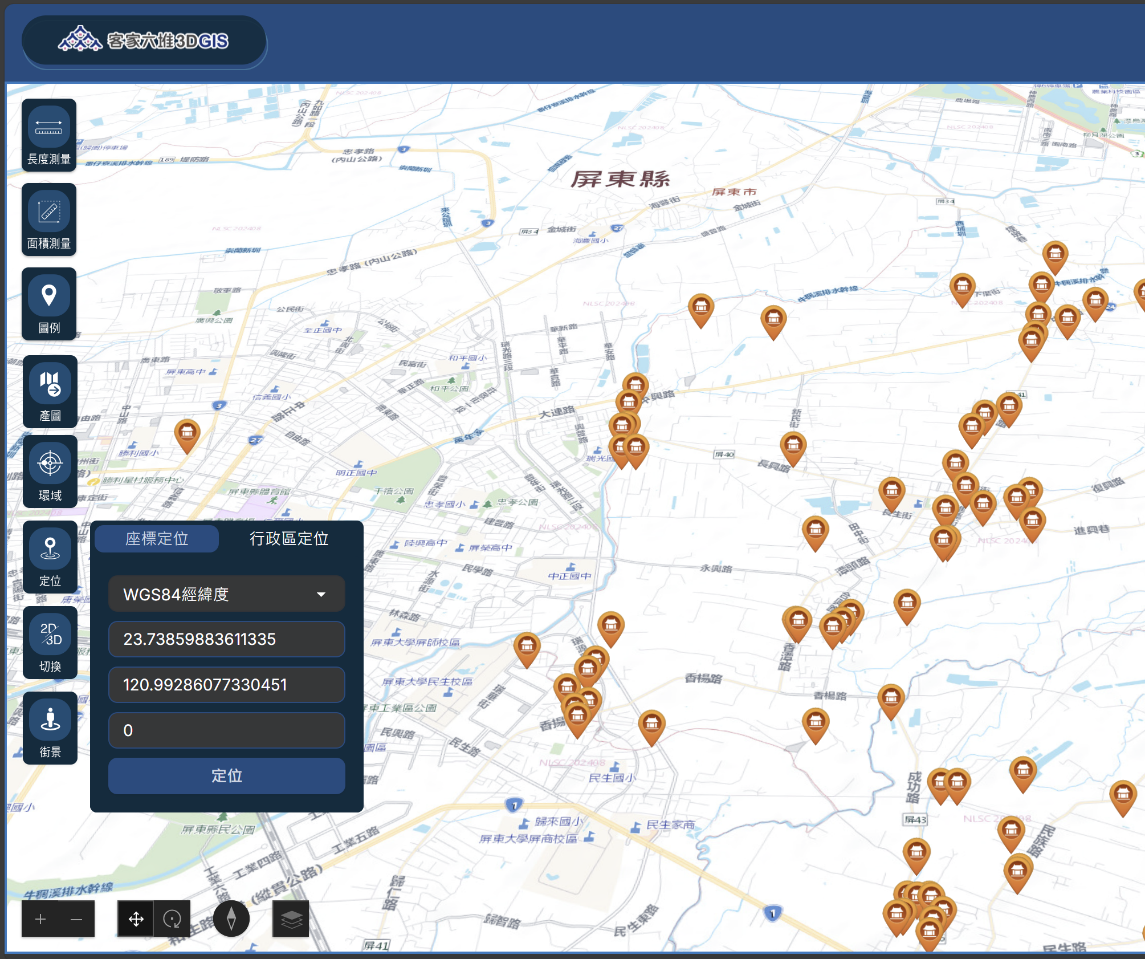This screenshot has width=1145, height=959.
Task: Show the 圖例 legend panel
Action: 49,304
